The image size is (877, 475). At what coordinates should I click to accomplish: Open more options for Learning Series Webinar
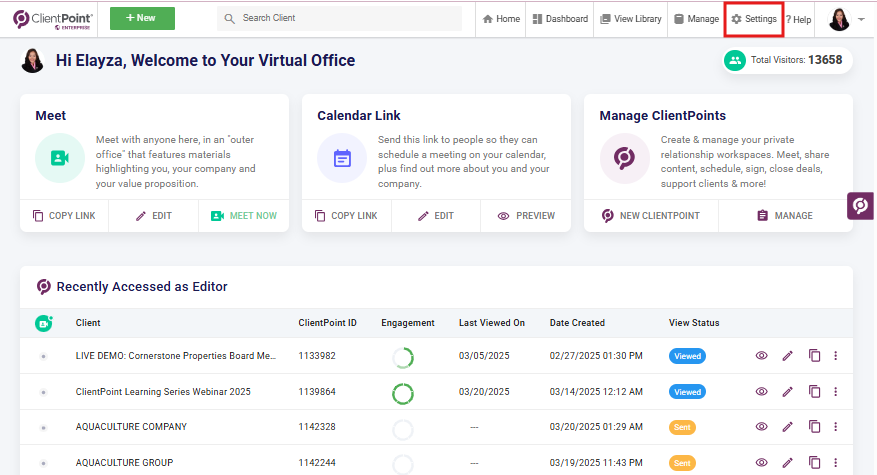[x=836, y=392]
